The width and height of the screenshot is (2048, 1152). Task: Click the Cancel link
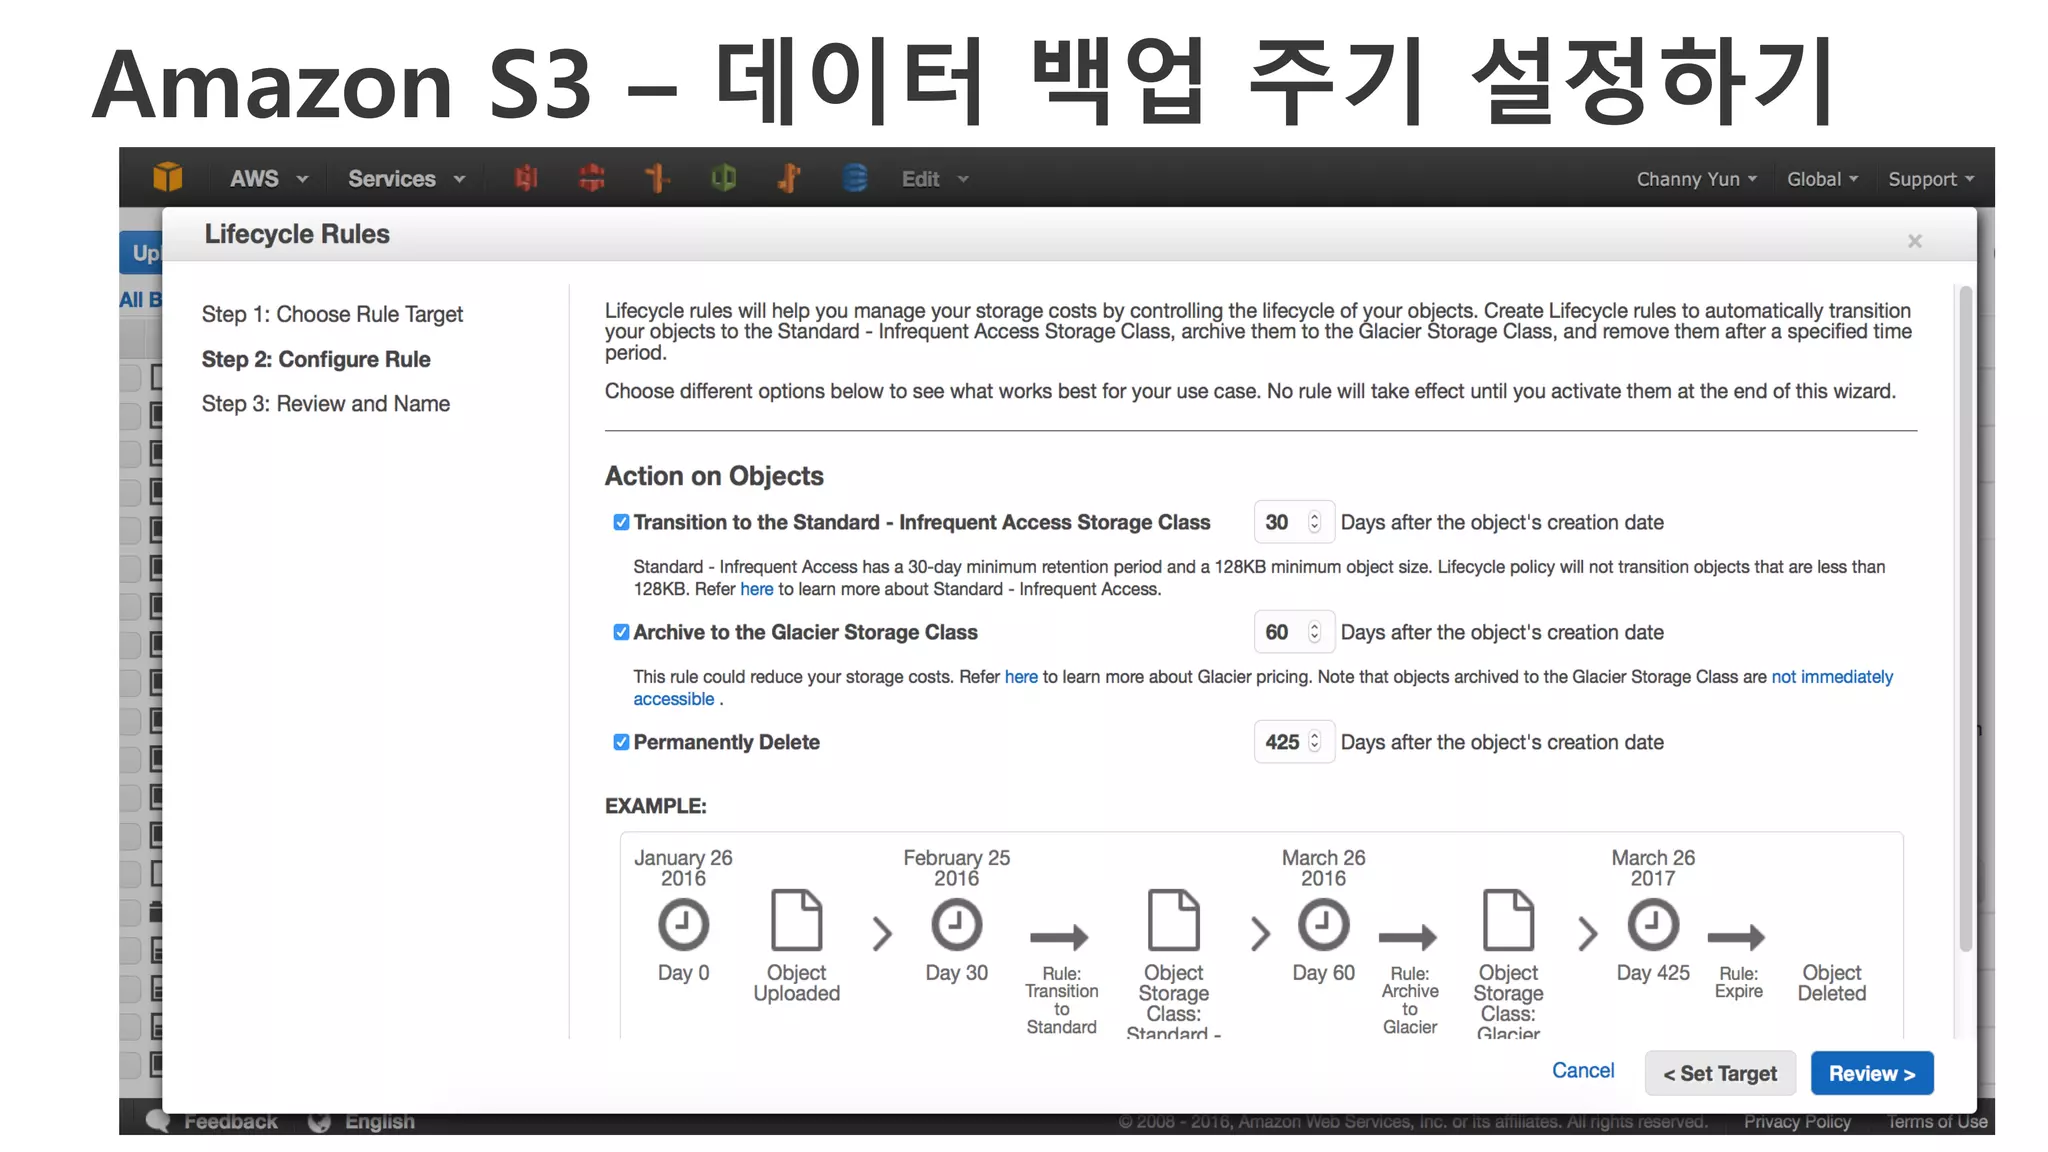coord(1582,1070)
